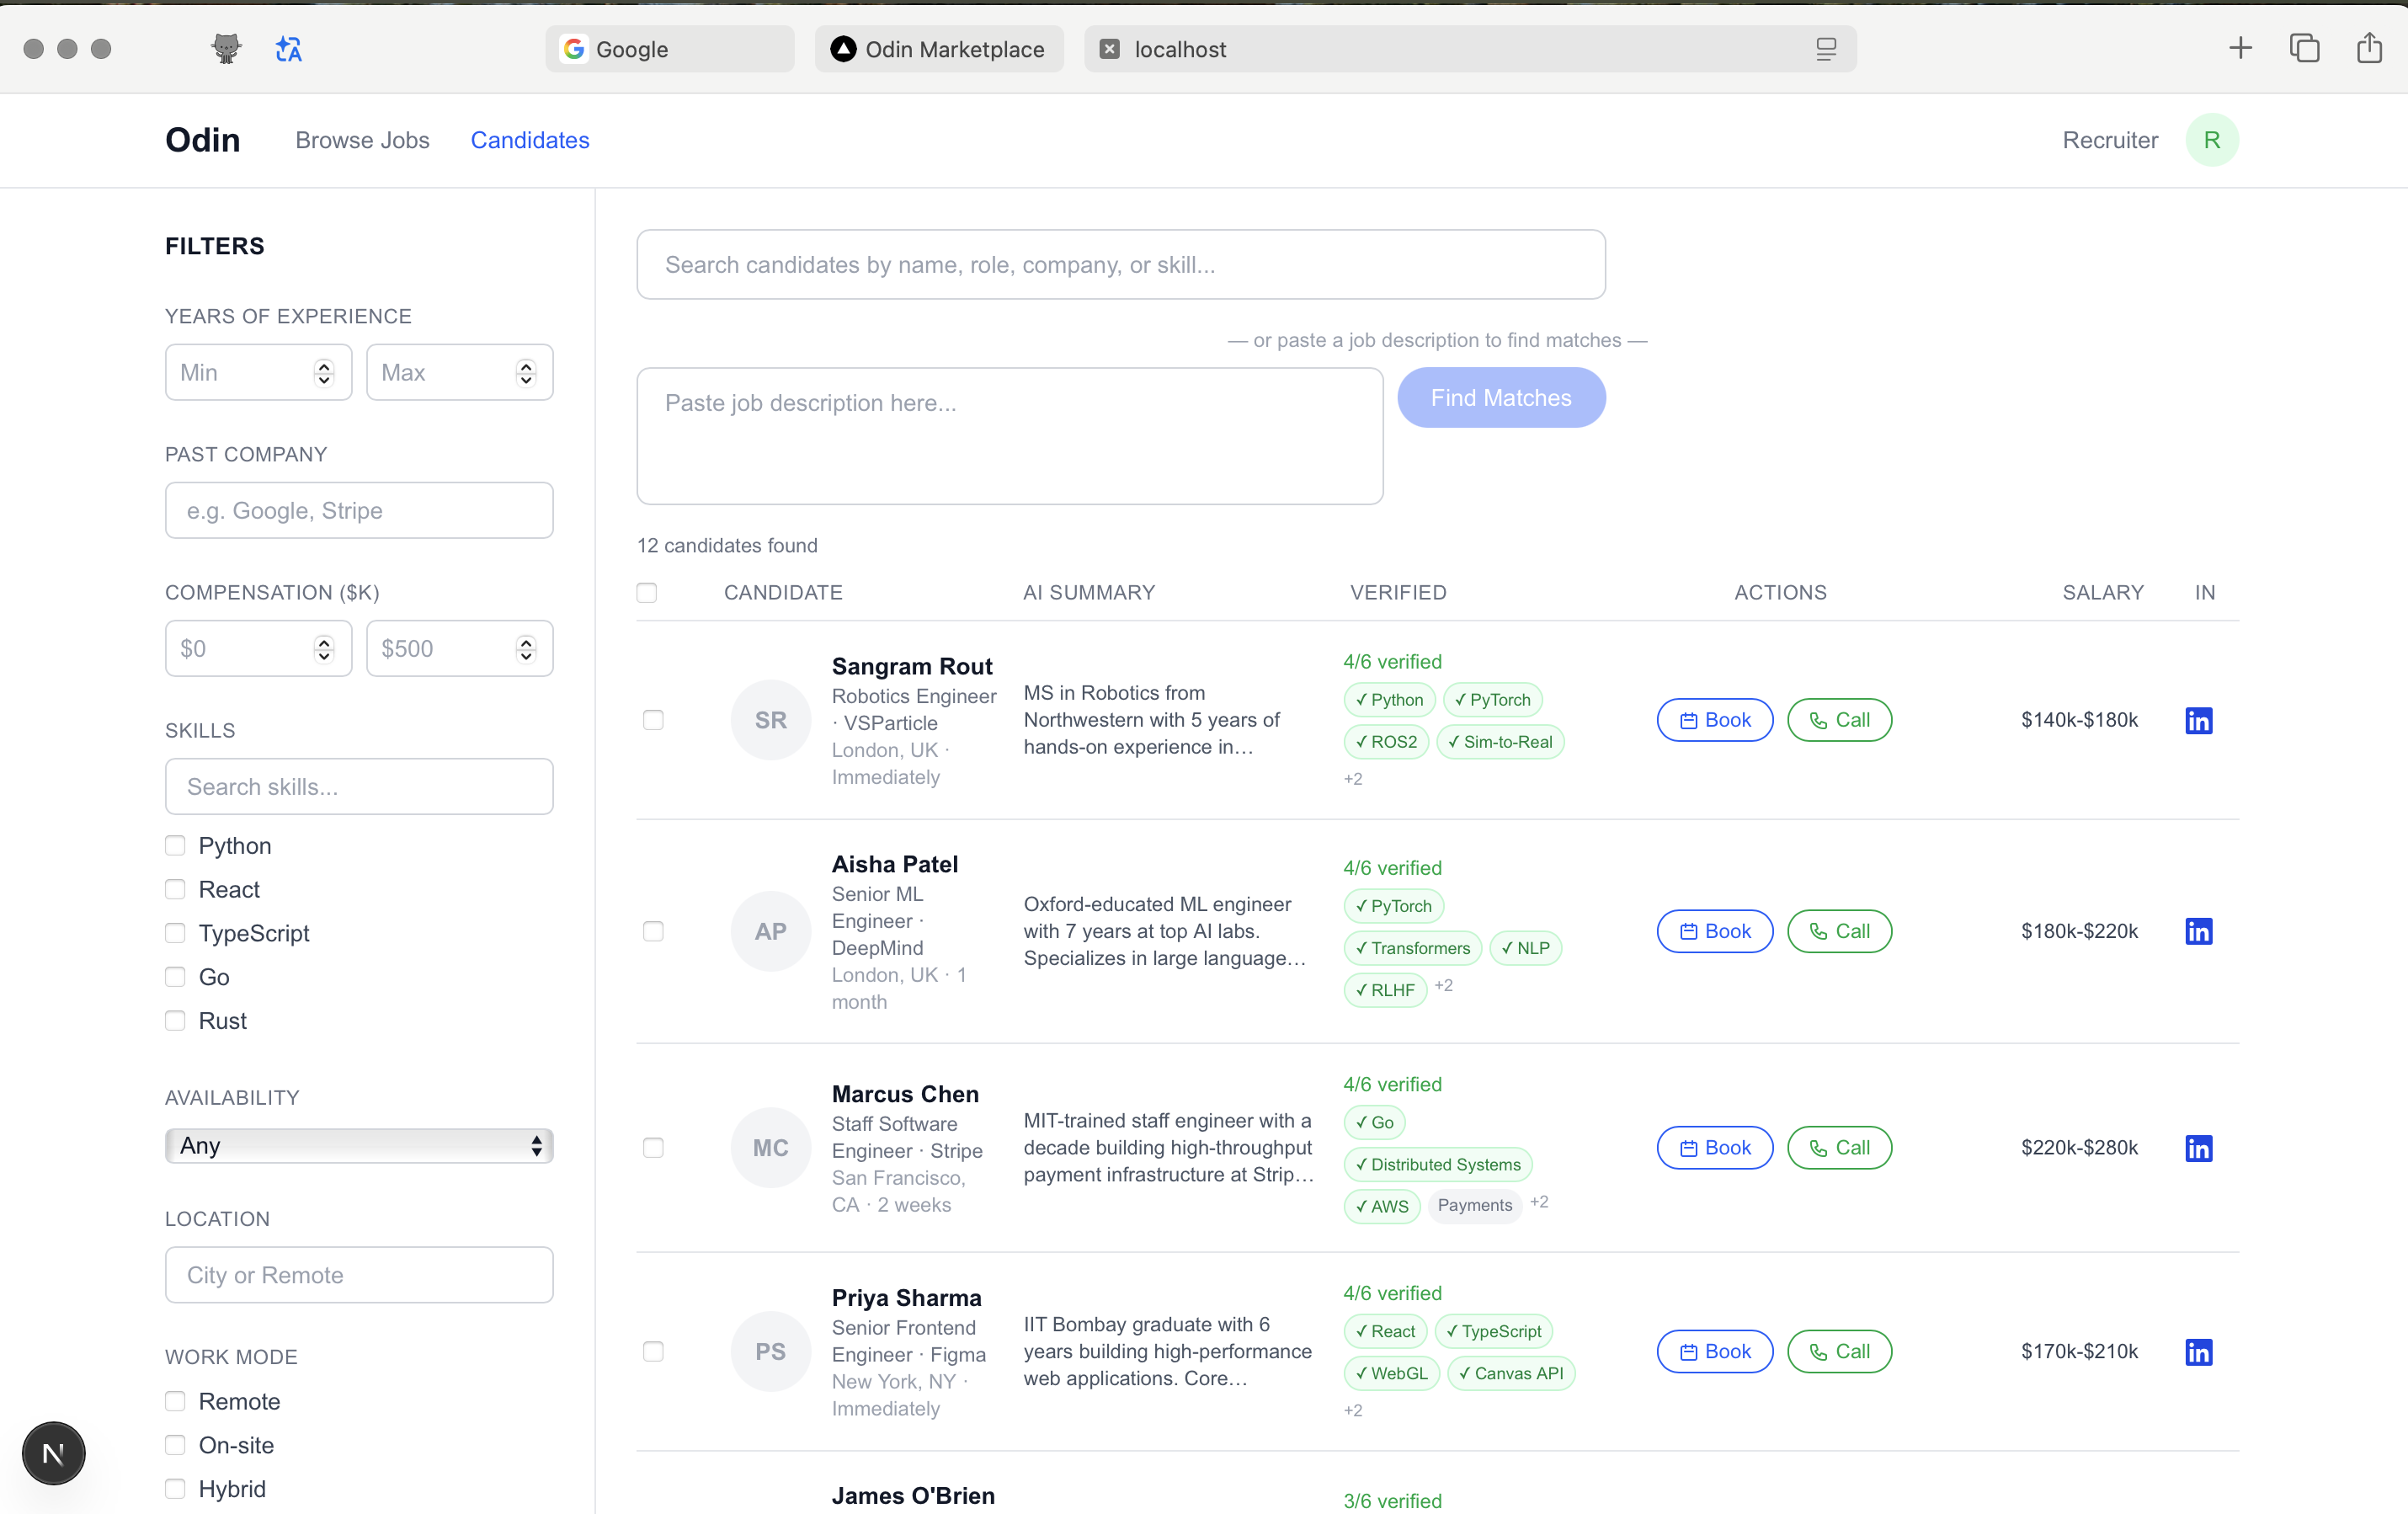Select the Sangram Rout row checkbox

click(653, 720)
